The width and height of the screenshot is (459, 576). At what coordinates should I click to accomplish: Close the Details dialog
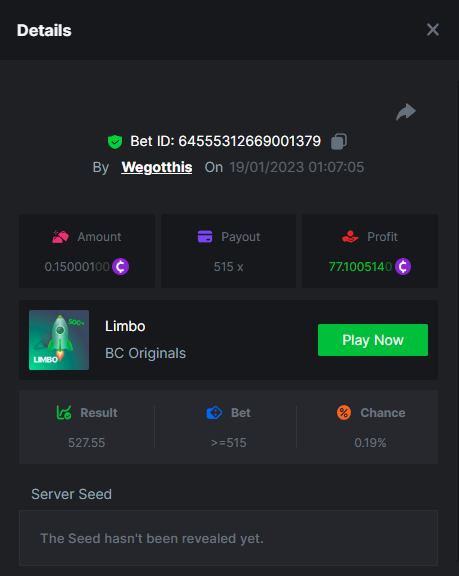point(433,30)
